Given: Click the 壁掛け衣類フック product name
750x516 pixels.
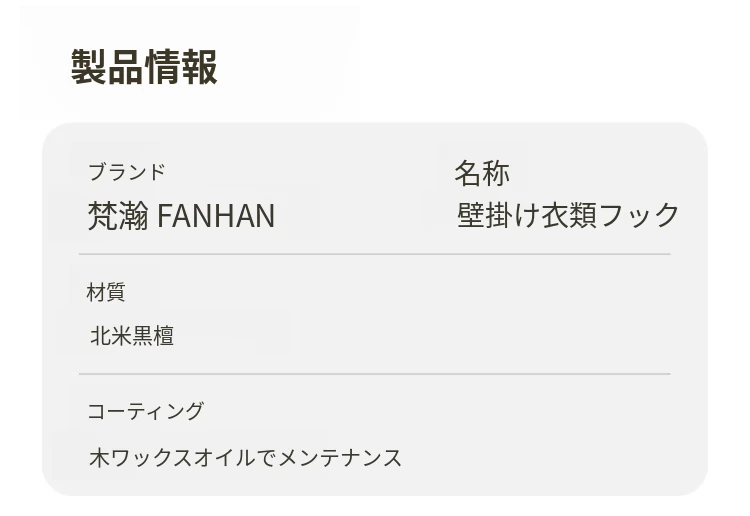Looking at the screenshot, I should (568, 215).
